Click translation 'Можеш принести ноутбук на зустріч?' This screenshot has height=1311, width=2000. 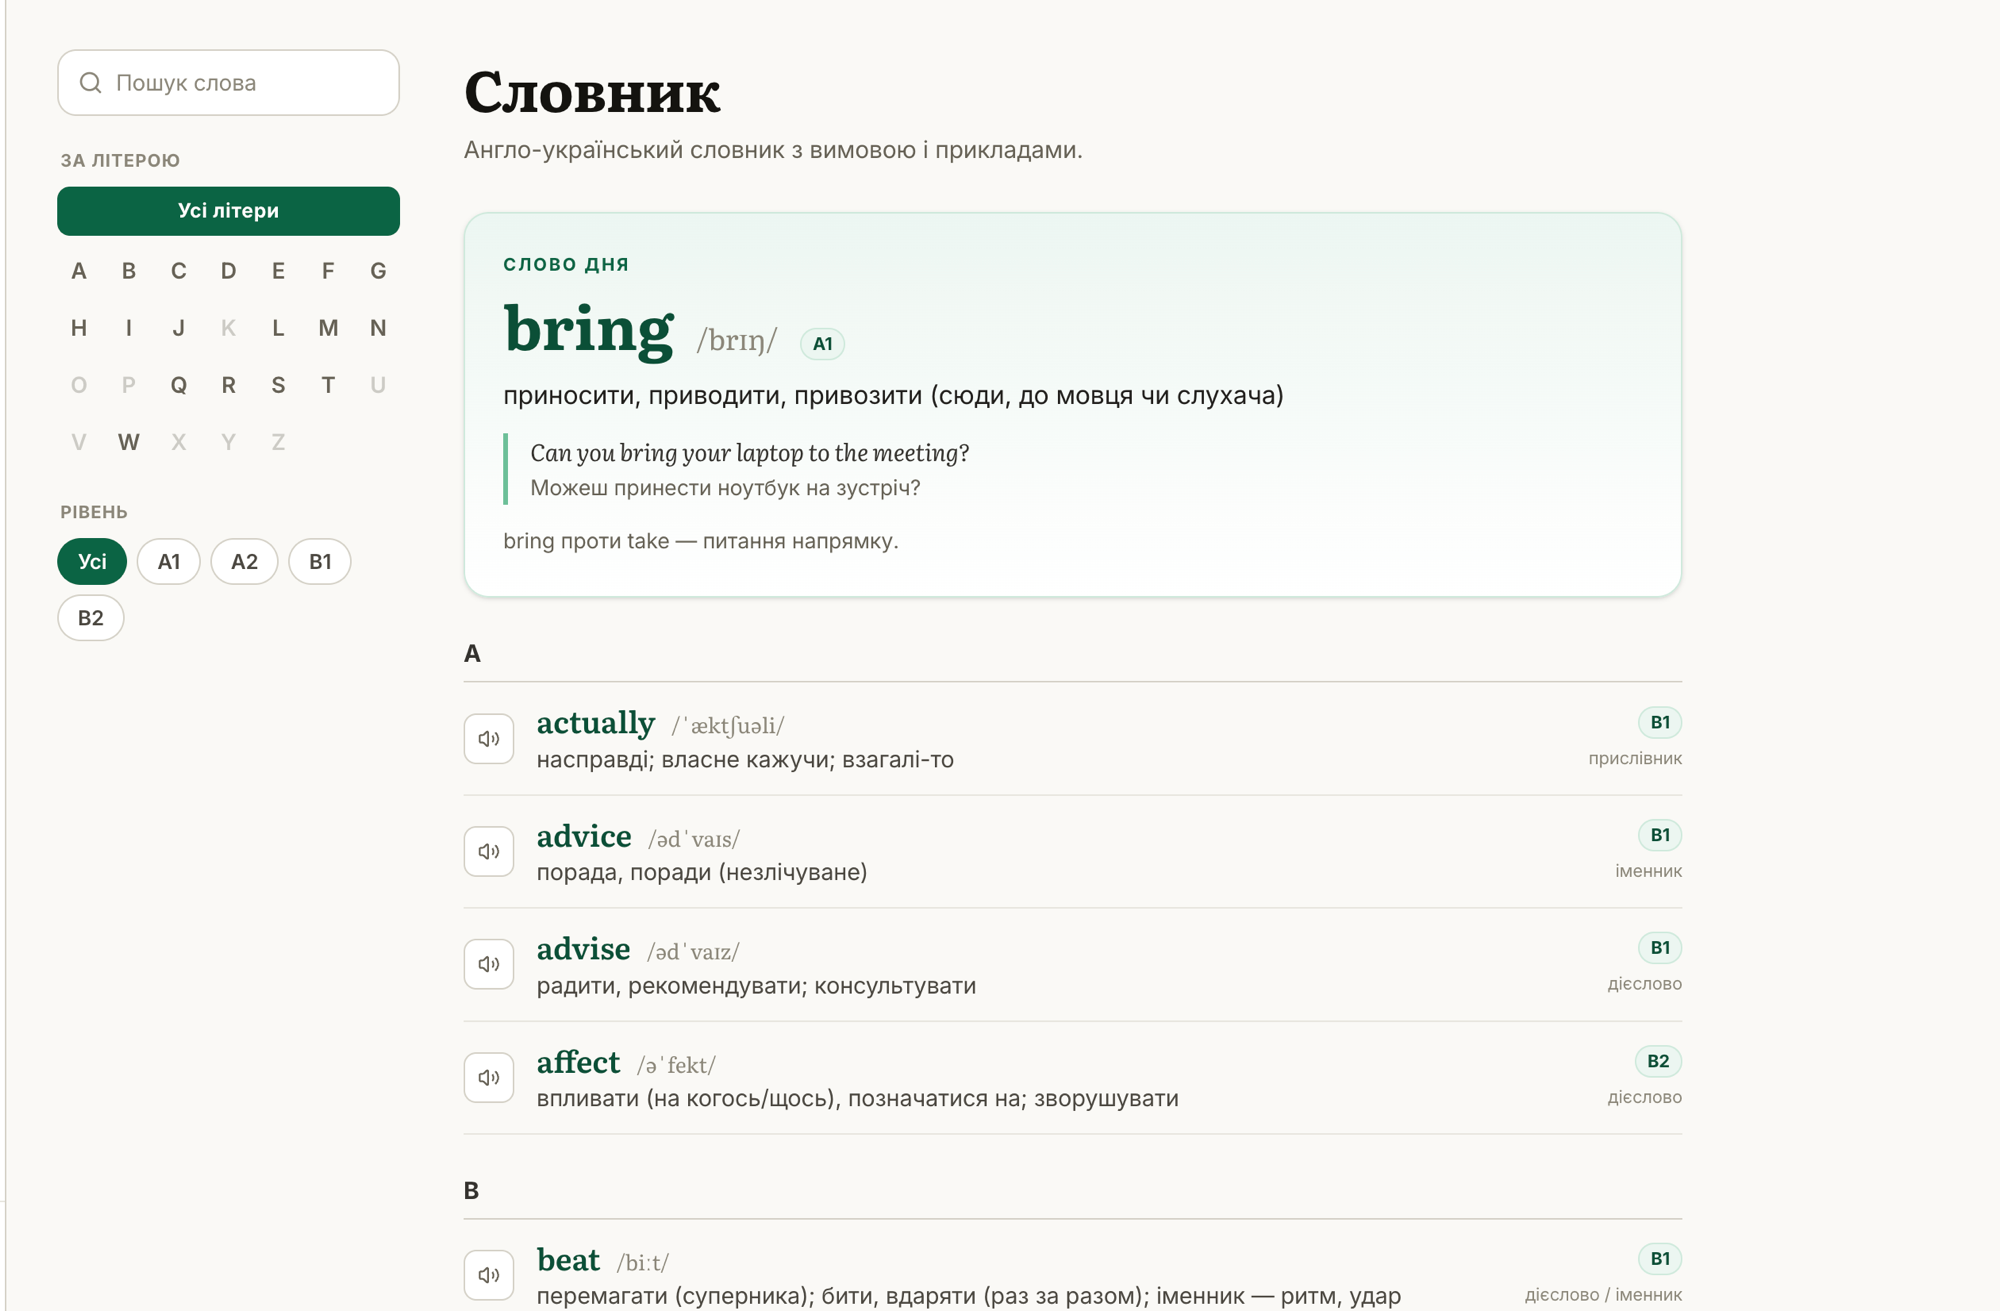point(725,488)
